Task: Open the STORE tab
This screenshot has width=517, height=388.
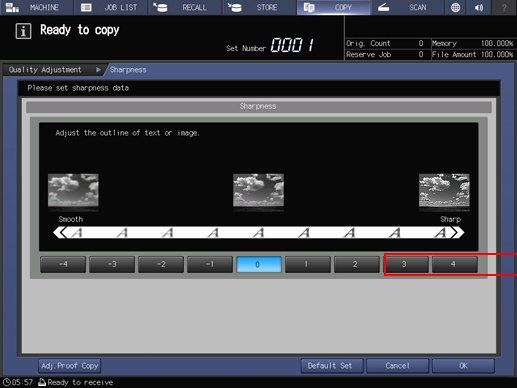Action: tap(259, 7)
